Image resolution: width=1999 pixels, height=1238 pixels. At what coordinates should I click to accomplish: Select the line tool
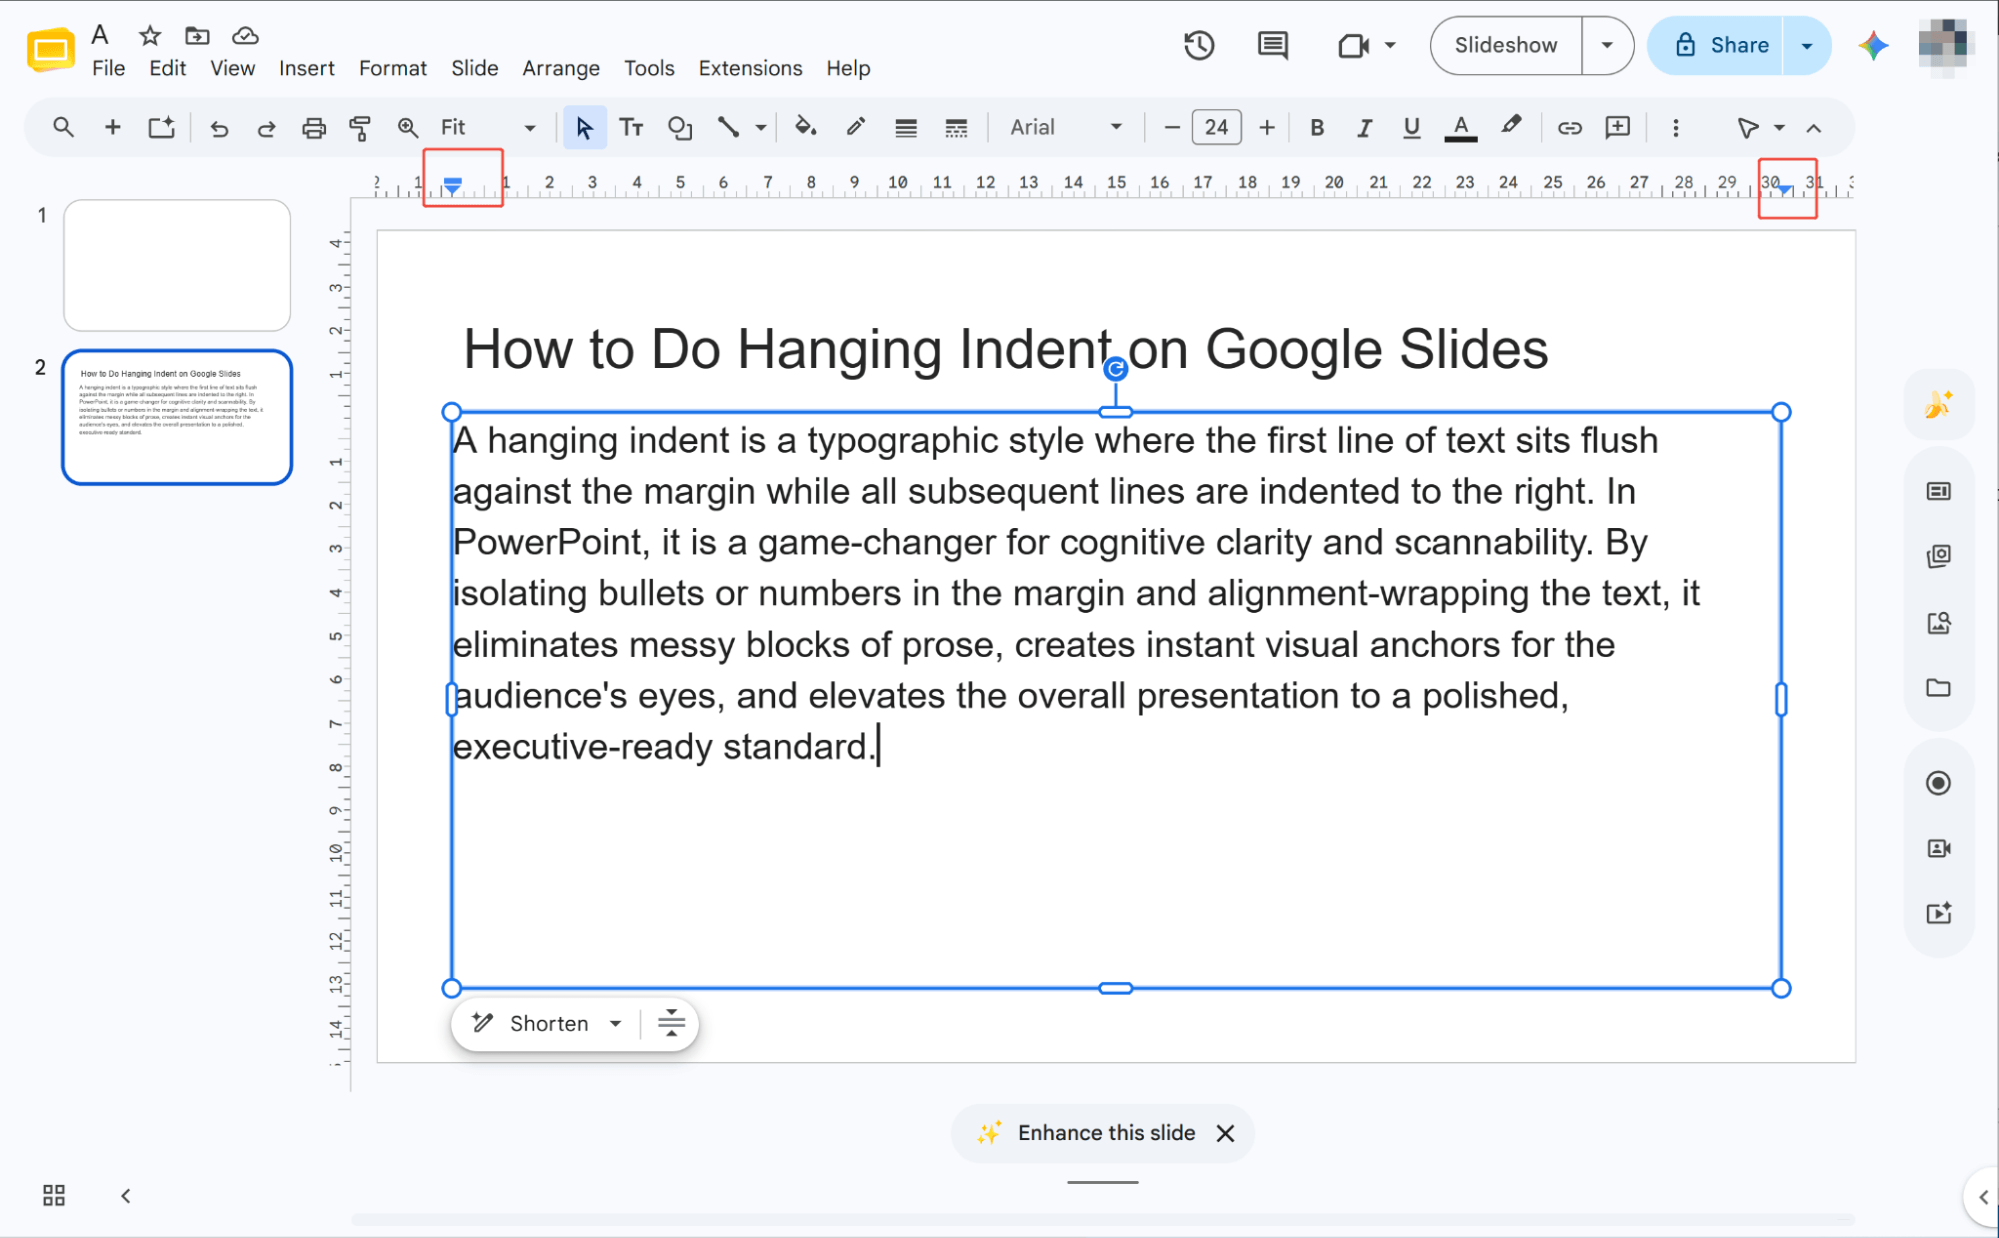(x=728, y=127)
